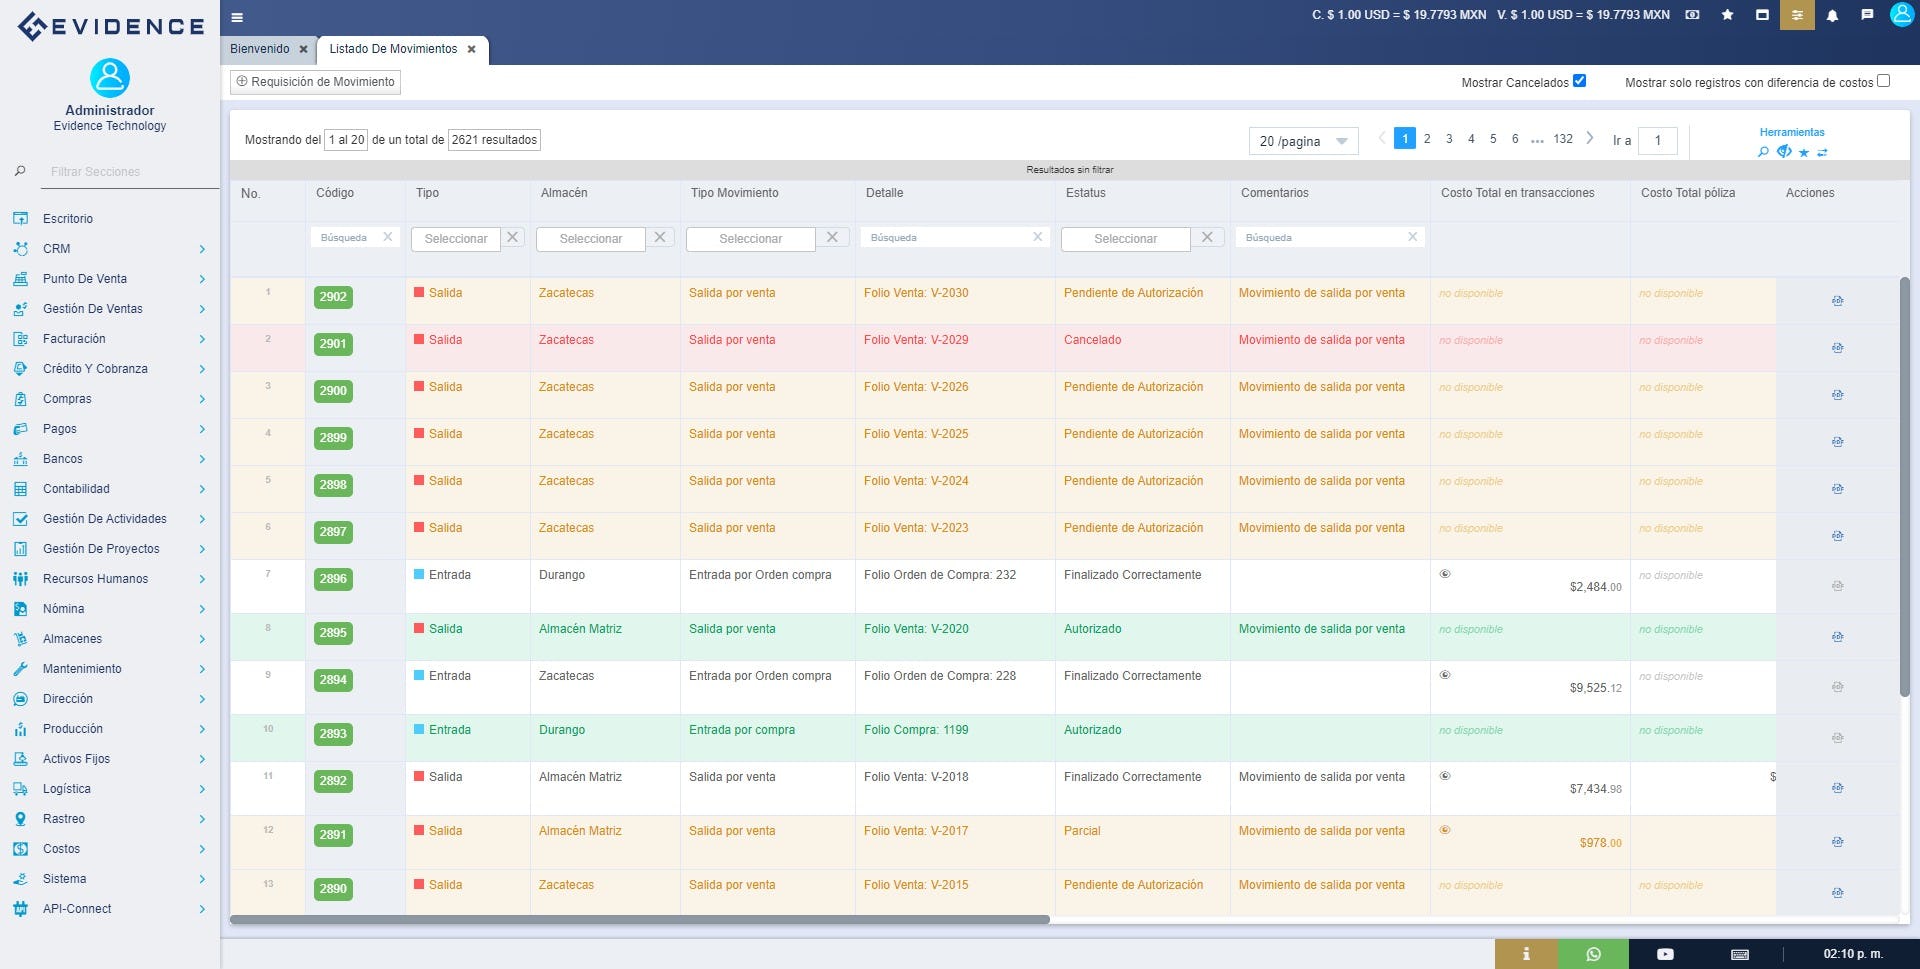Open the YouTube icon in the bottom bar
1920x969 pixels.
coord(1665,954)
